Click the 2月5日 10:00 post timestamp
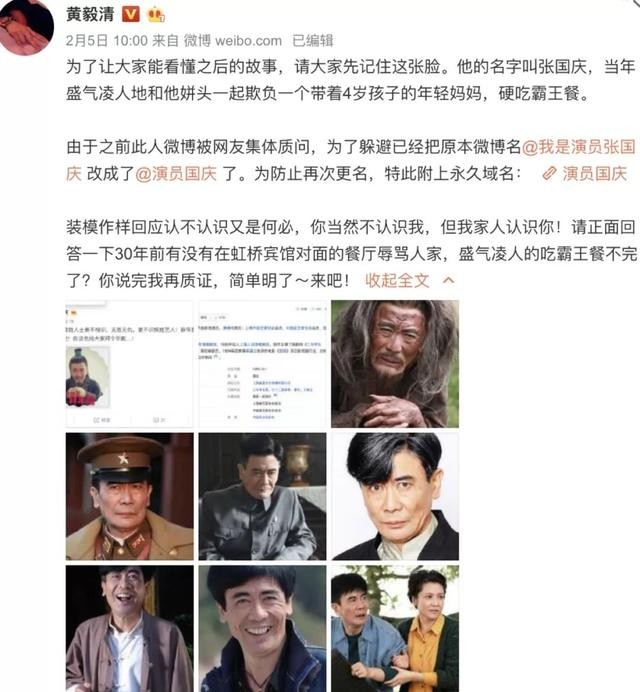This screenshot has width=640, height=692. tap(106, 41)
